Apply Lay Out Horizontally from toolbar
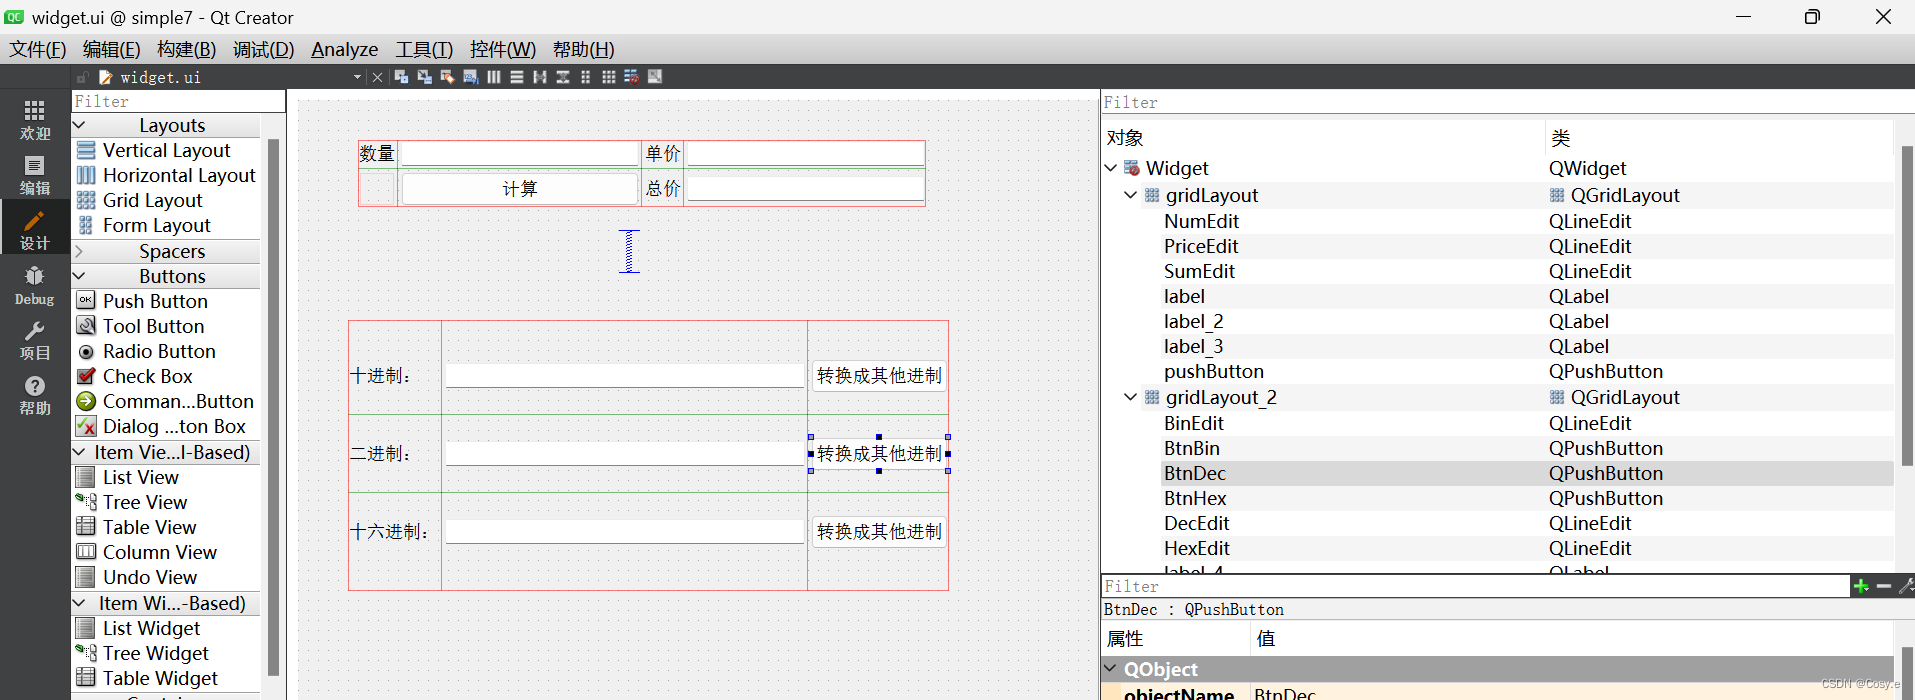This screenshot has width=1915, height=700. click(x=494, y=77)
